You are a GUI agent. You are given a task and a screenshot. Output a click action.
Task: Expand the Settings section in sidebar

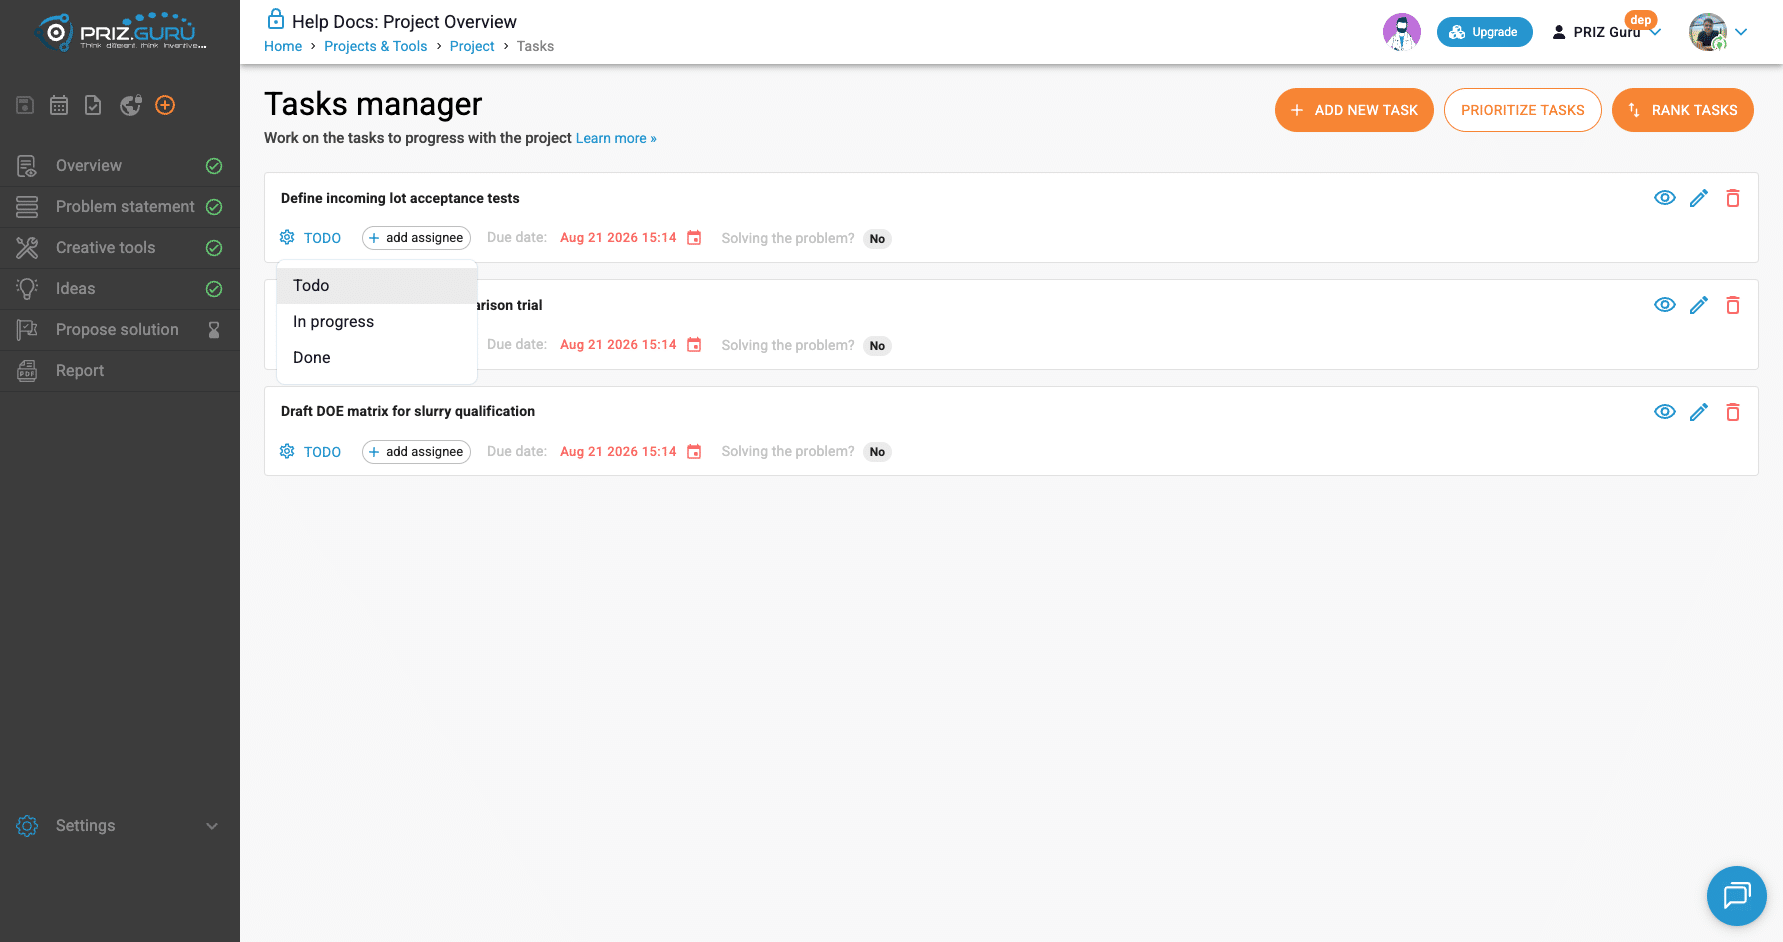[119, 826]
